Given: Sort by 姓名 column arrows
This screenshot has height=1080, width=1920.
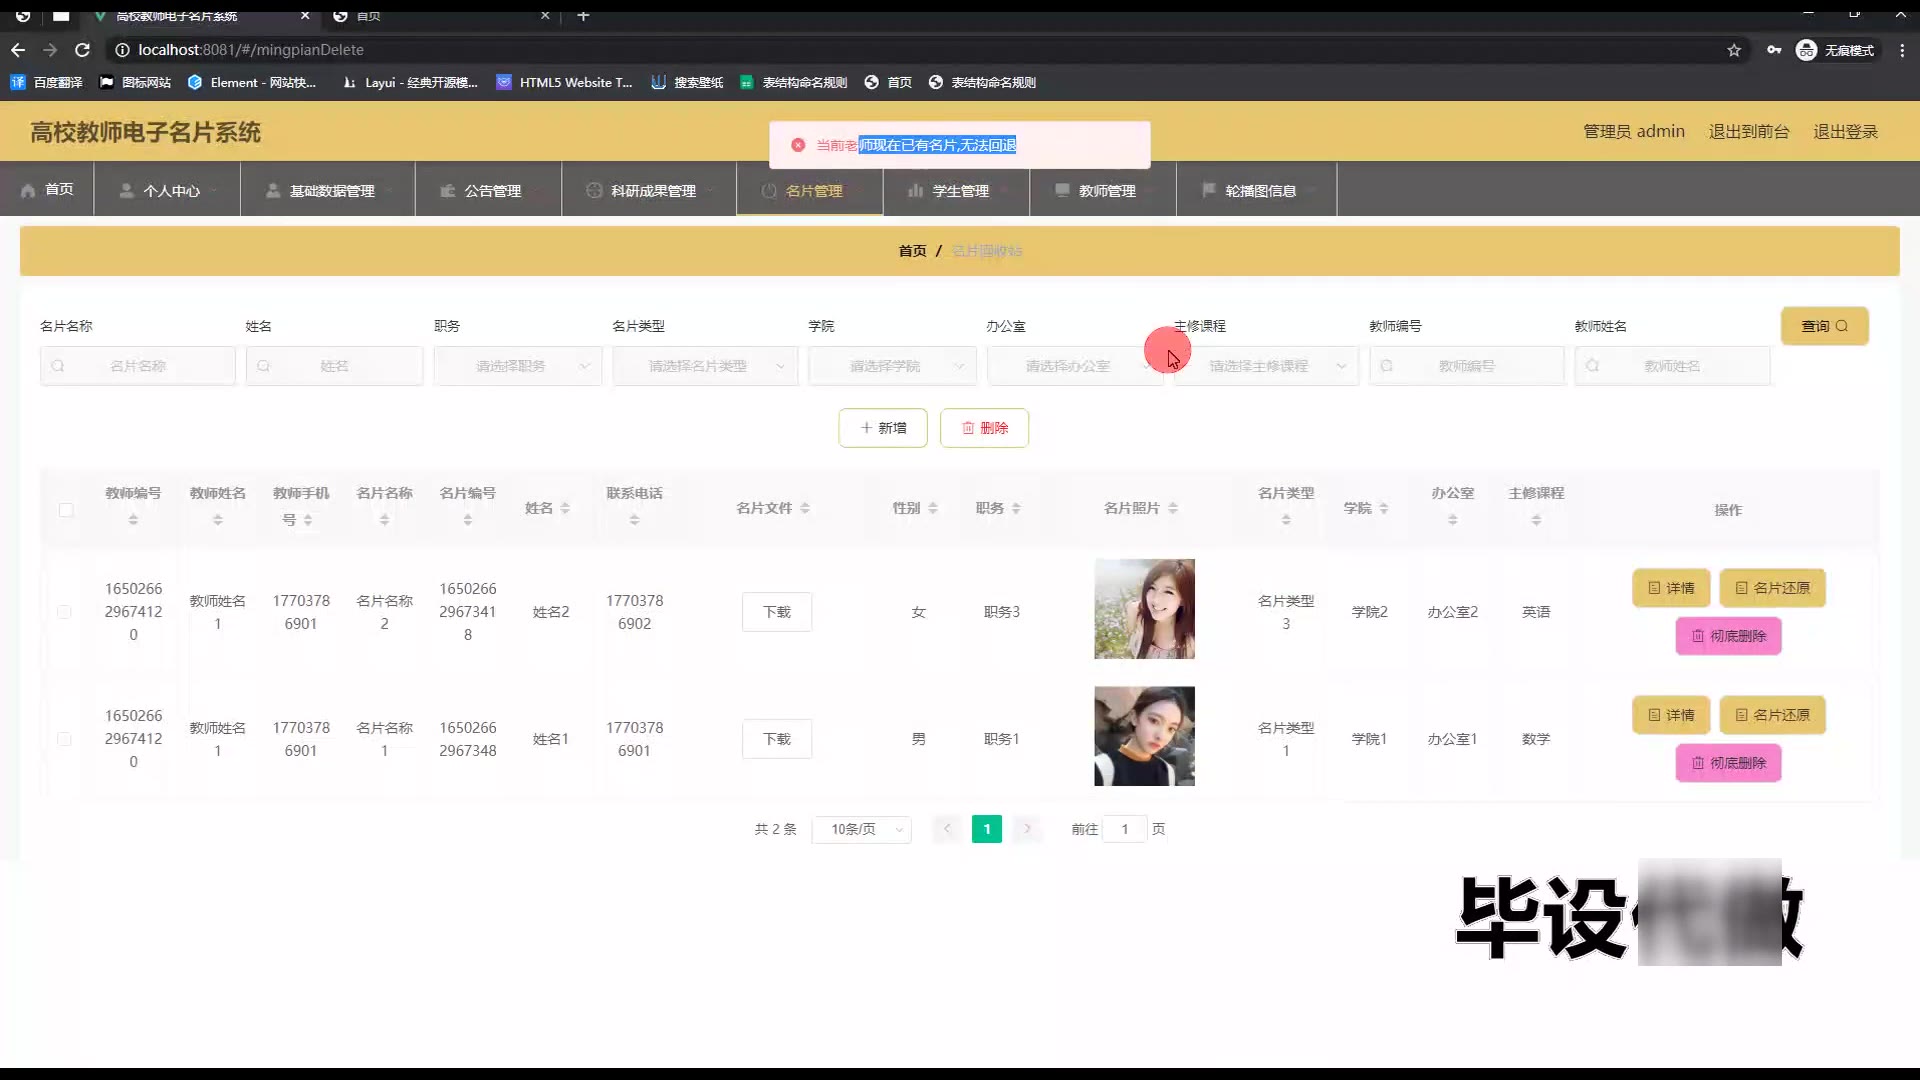Looking at the screenshot, I should (565, 508).
